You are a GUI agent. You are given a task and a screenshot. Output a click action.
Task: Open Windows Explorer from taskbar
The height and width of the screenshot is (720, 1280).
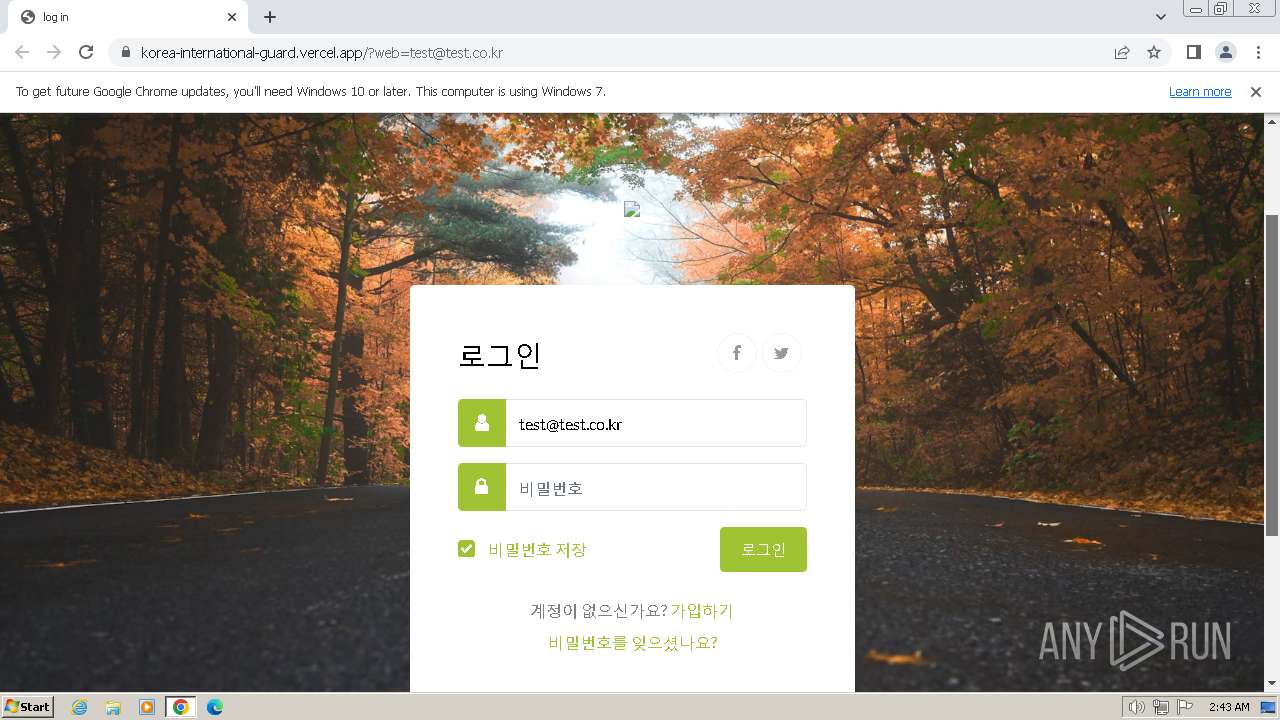[113, 707]
